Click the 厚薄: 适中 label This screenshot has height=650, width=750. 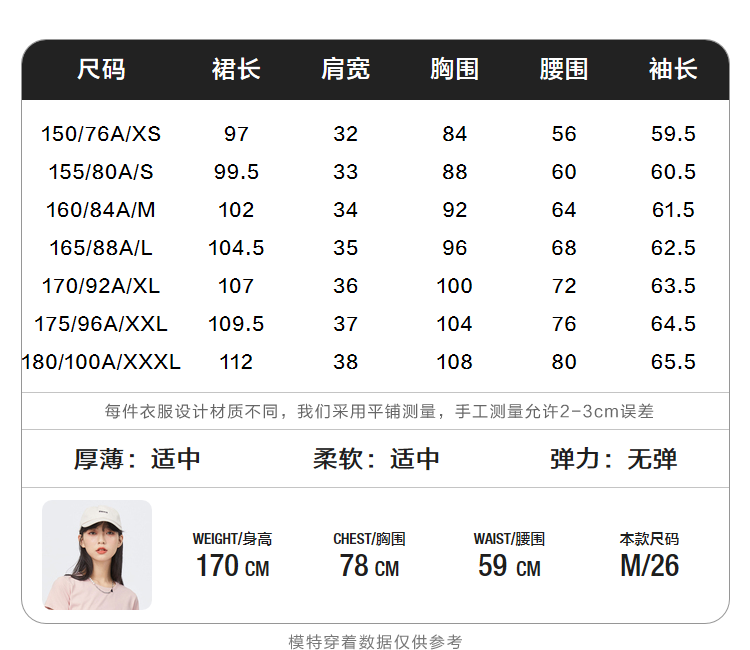tap(137, 459)
